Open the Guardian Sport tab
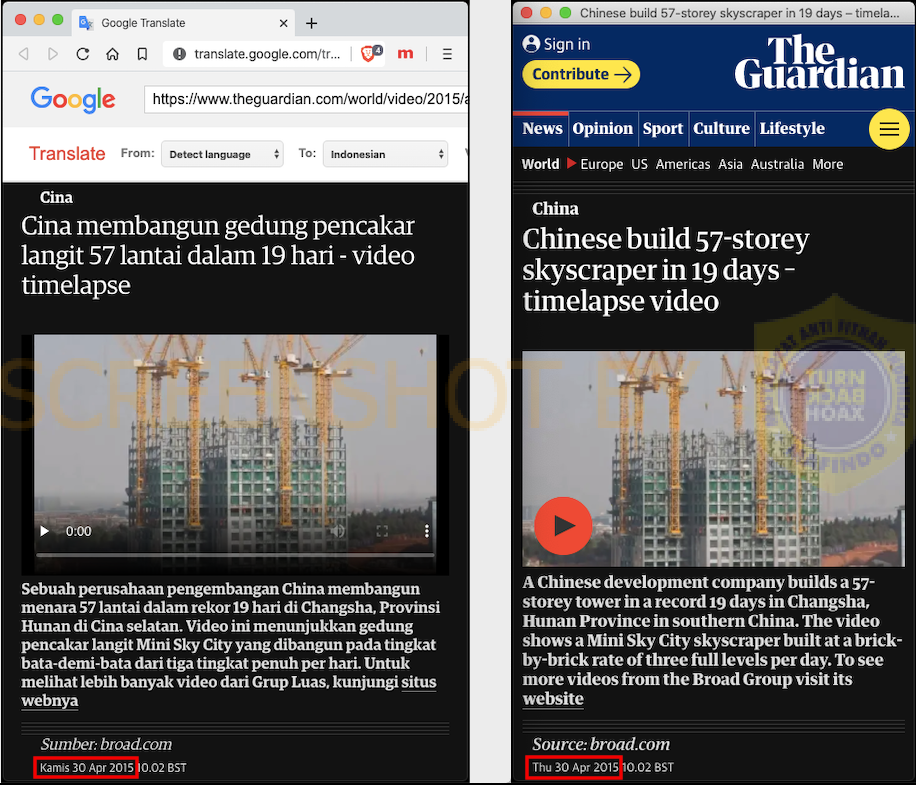Image resolution: width=916 pixels, height=785 pixels. (x=662, y=128)
